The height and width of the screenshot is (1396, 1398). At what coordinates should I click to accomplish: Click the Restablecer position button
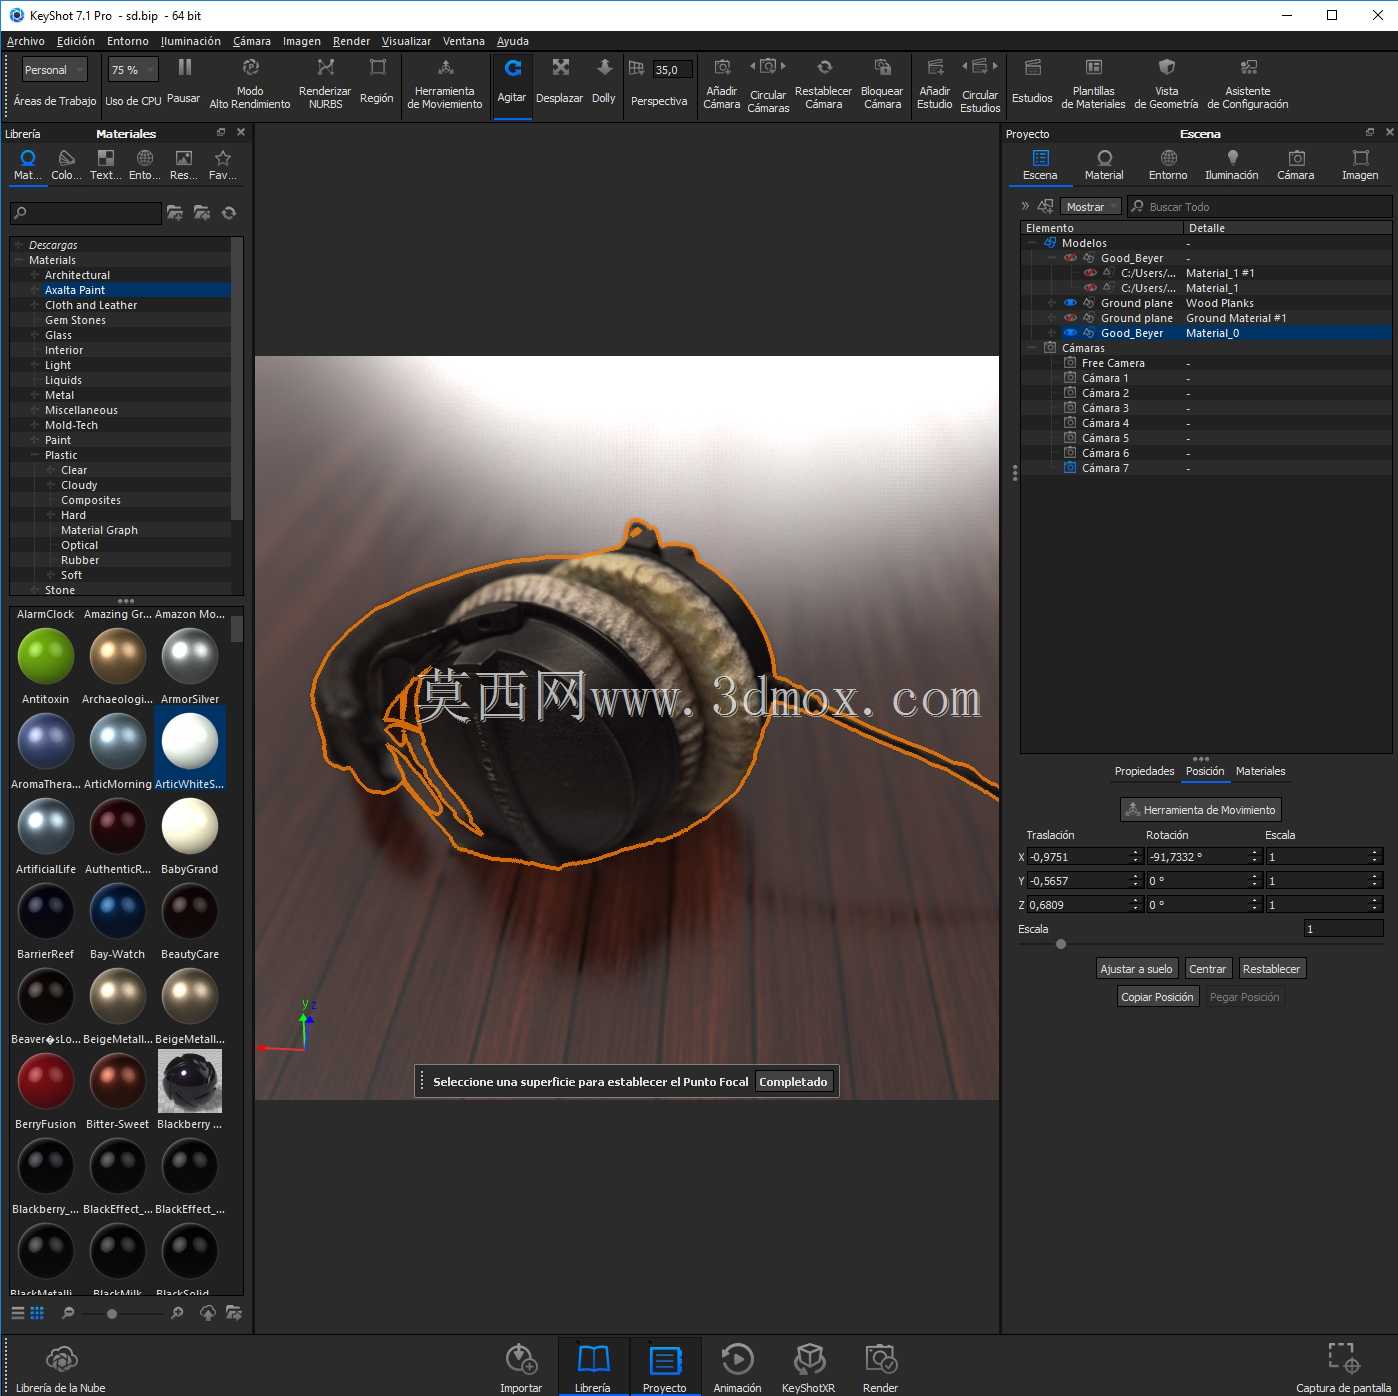(x=1271, y=969)
